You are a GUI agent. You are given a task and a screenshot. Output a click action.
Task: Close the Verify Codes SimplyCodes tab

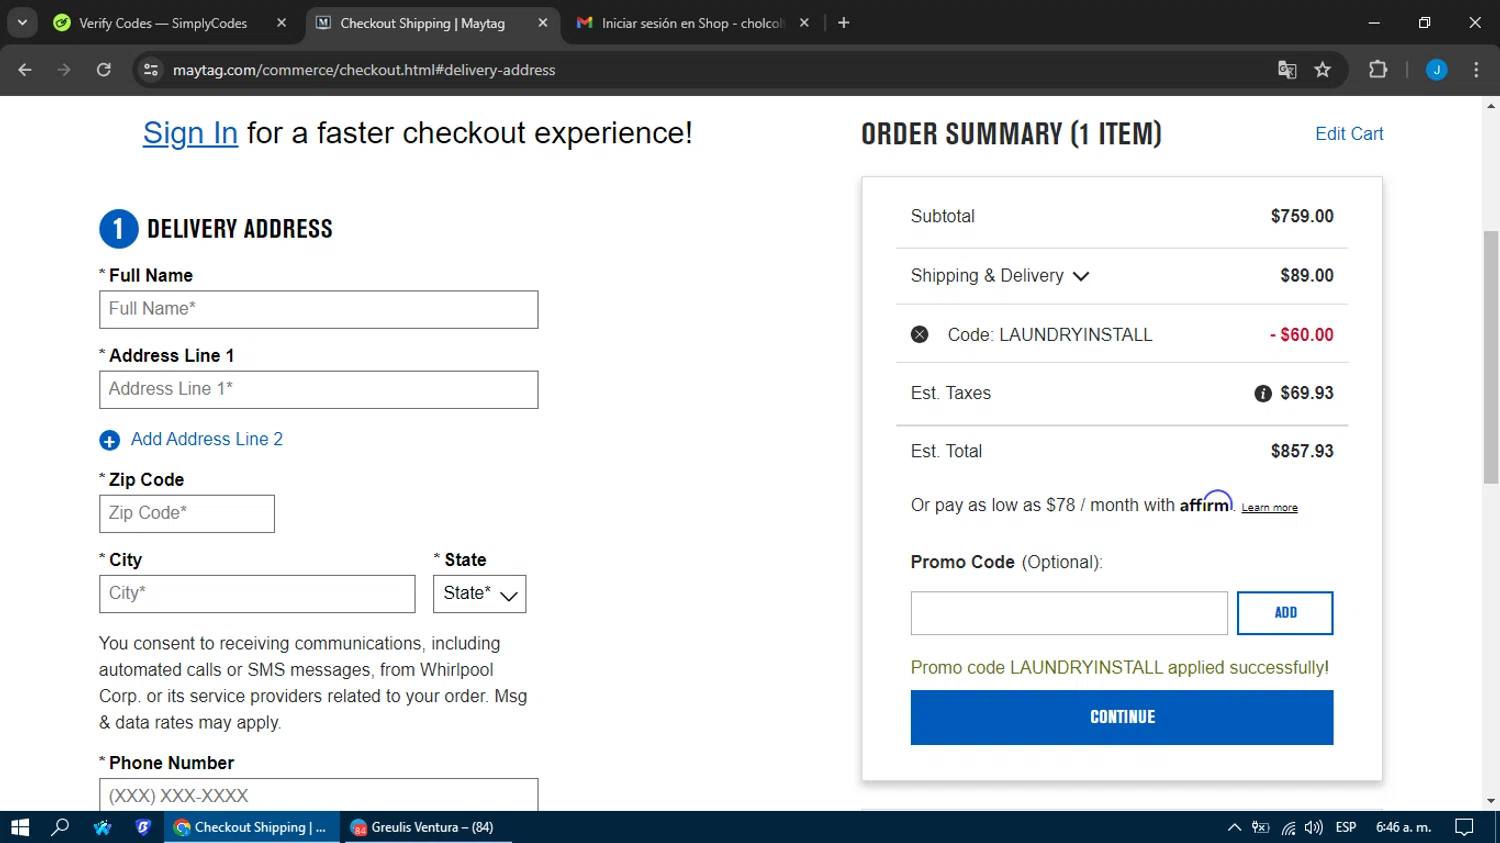pyautogui.click(x=281, y=23)
